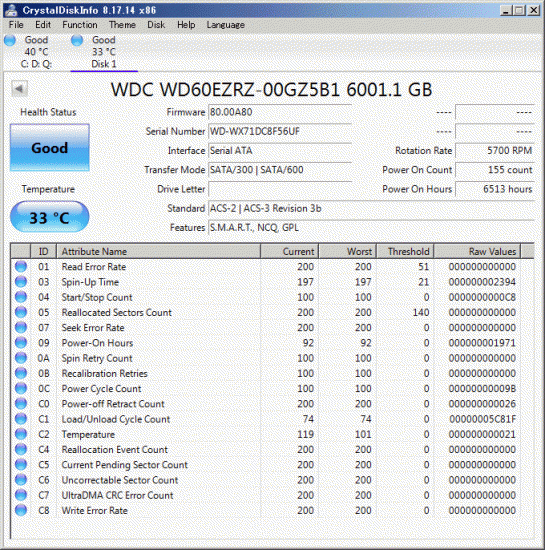Screen dimensions: 545x550
Task: Click the Worst column header
Action: tap(348, 251)
